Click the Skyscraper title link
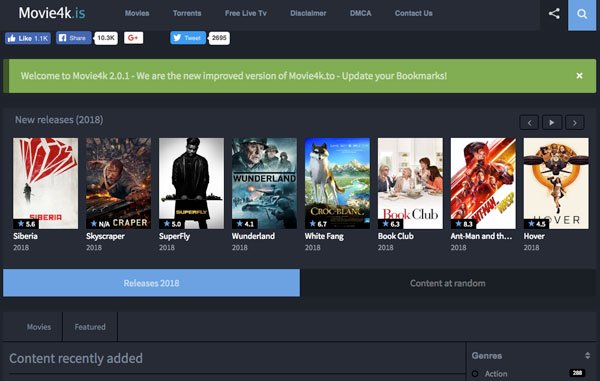The width and height of the screenshot is (600, 381). 105,236
